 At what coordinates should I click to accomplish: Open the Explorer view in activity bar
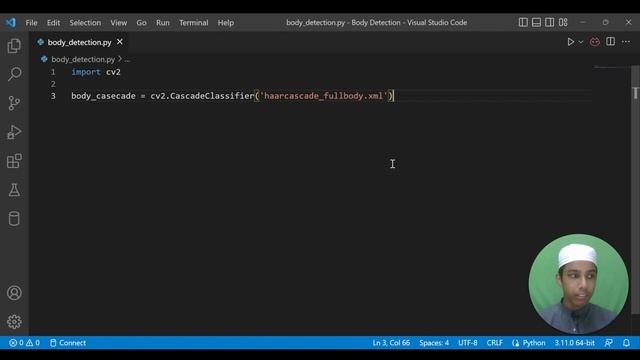pyautogui.click(x=14, y=46)
